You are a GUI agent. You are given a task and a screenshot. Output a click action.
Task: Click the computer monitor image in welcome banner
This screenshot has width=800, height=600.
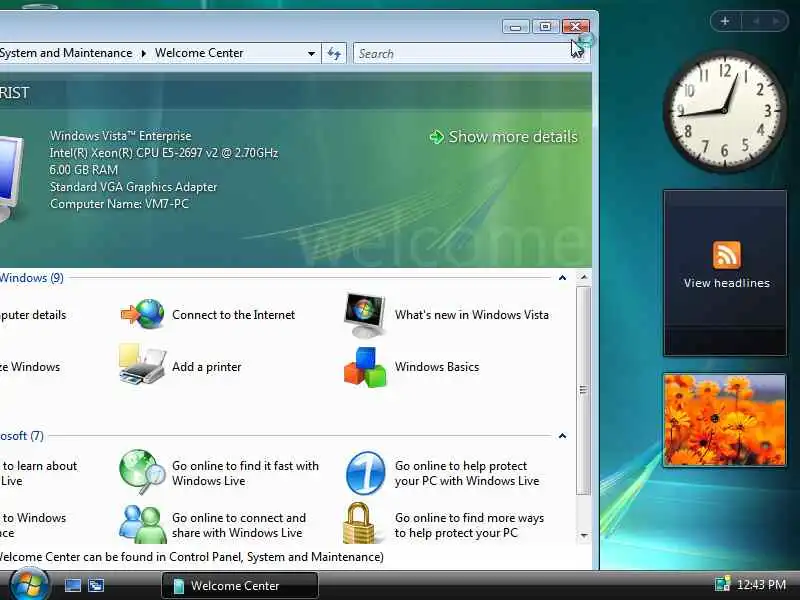point(10,179)
